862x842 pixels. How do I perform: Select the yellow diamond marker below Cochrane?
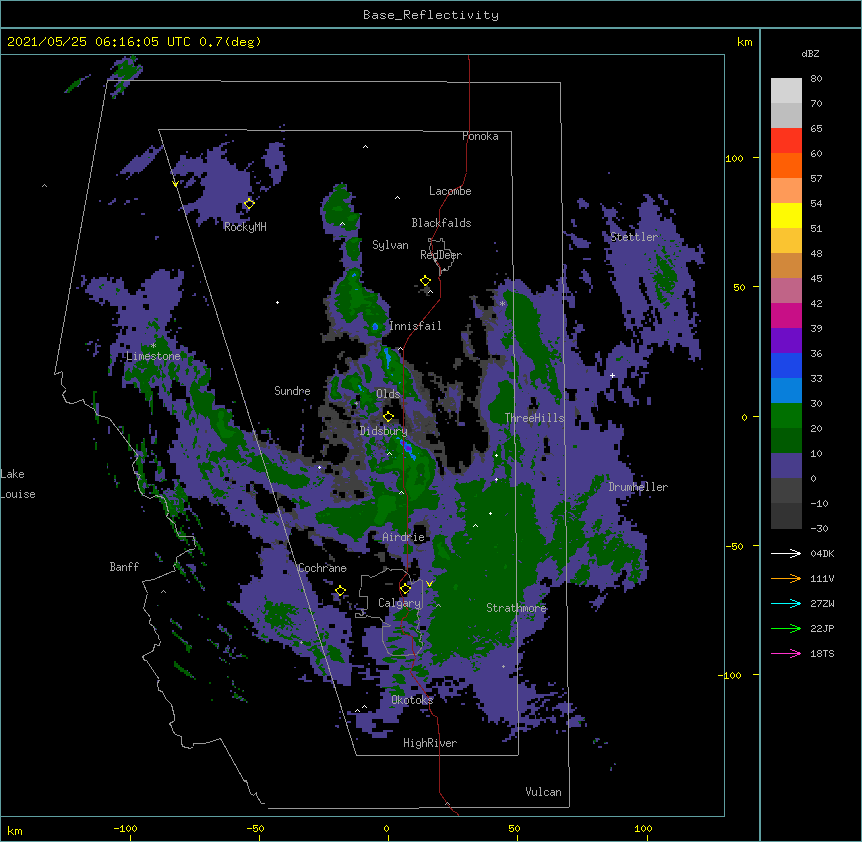(x=340, y=590)
